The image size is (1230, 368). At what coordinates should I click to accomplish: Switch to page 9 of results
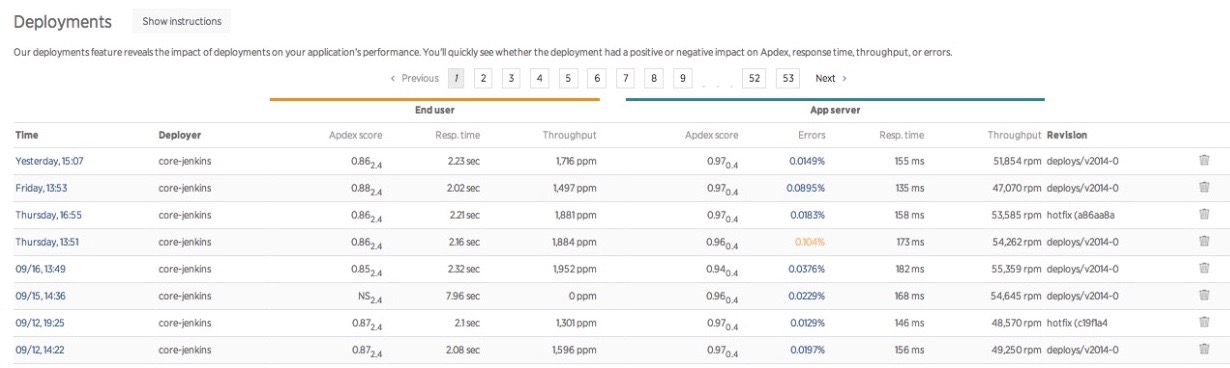coord(682,78)
